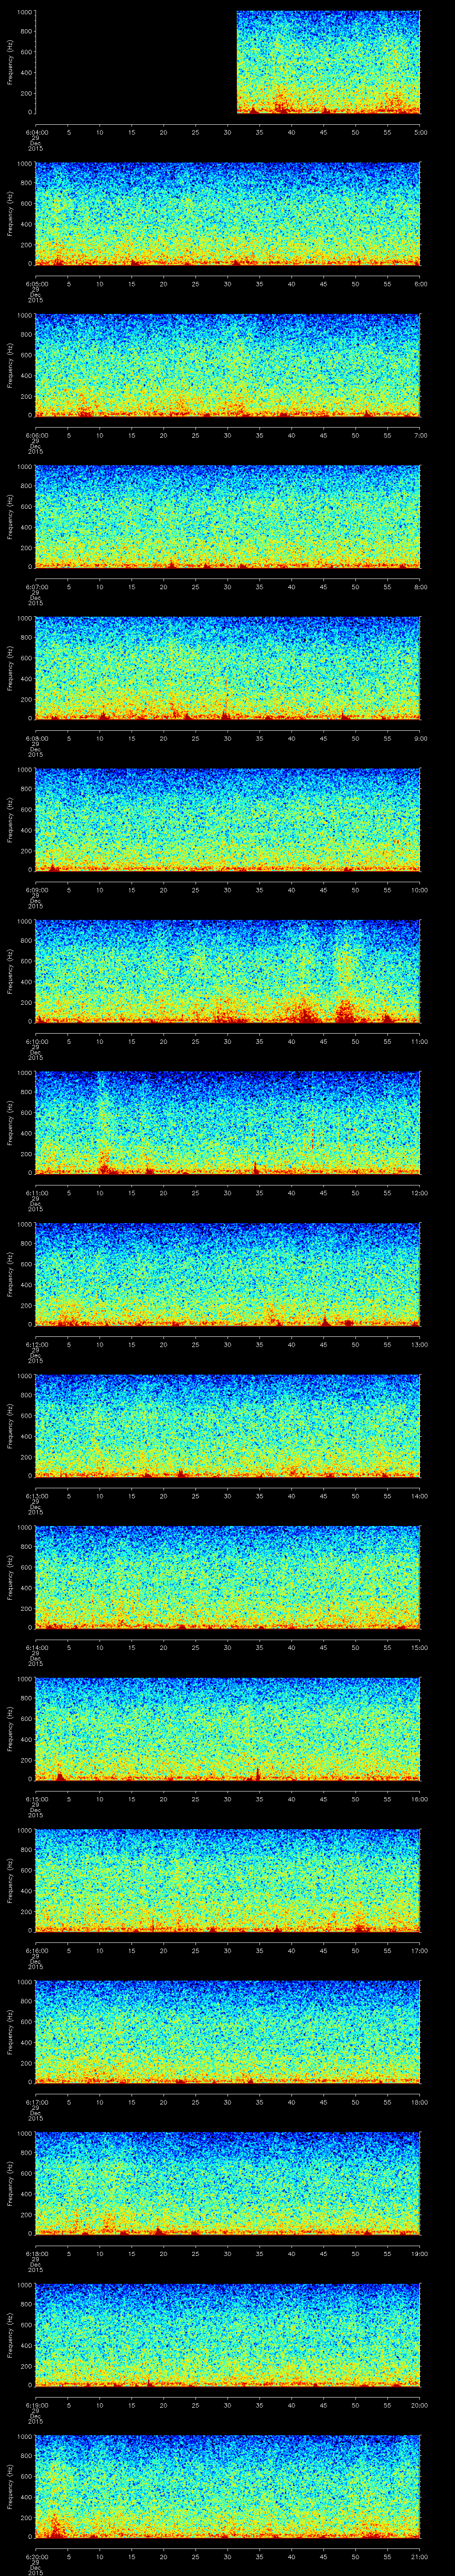Click the 6:11:00 start time label
The width and height of the screenshot is (455, 2576).
point(36,1192)
